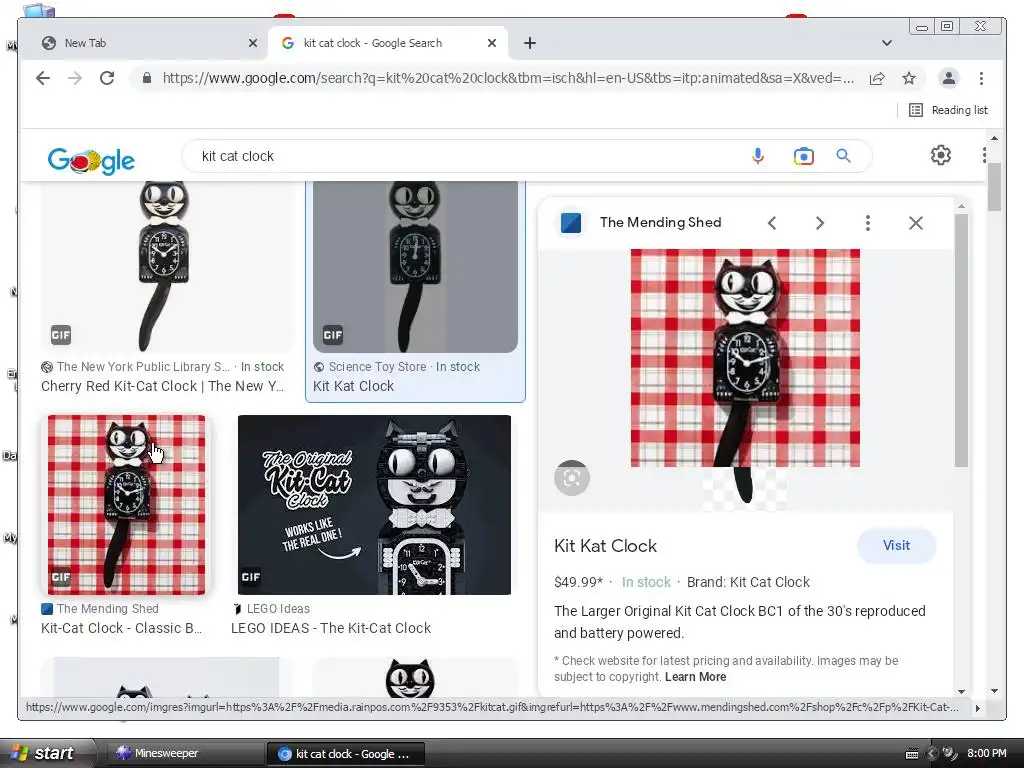The width and height of the screenshot is (1024, 768).
Task: Reload the current page
Action: tap(107, 78)
